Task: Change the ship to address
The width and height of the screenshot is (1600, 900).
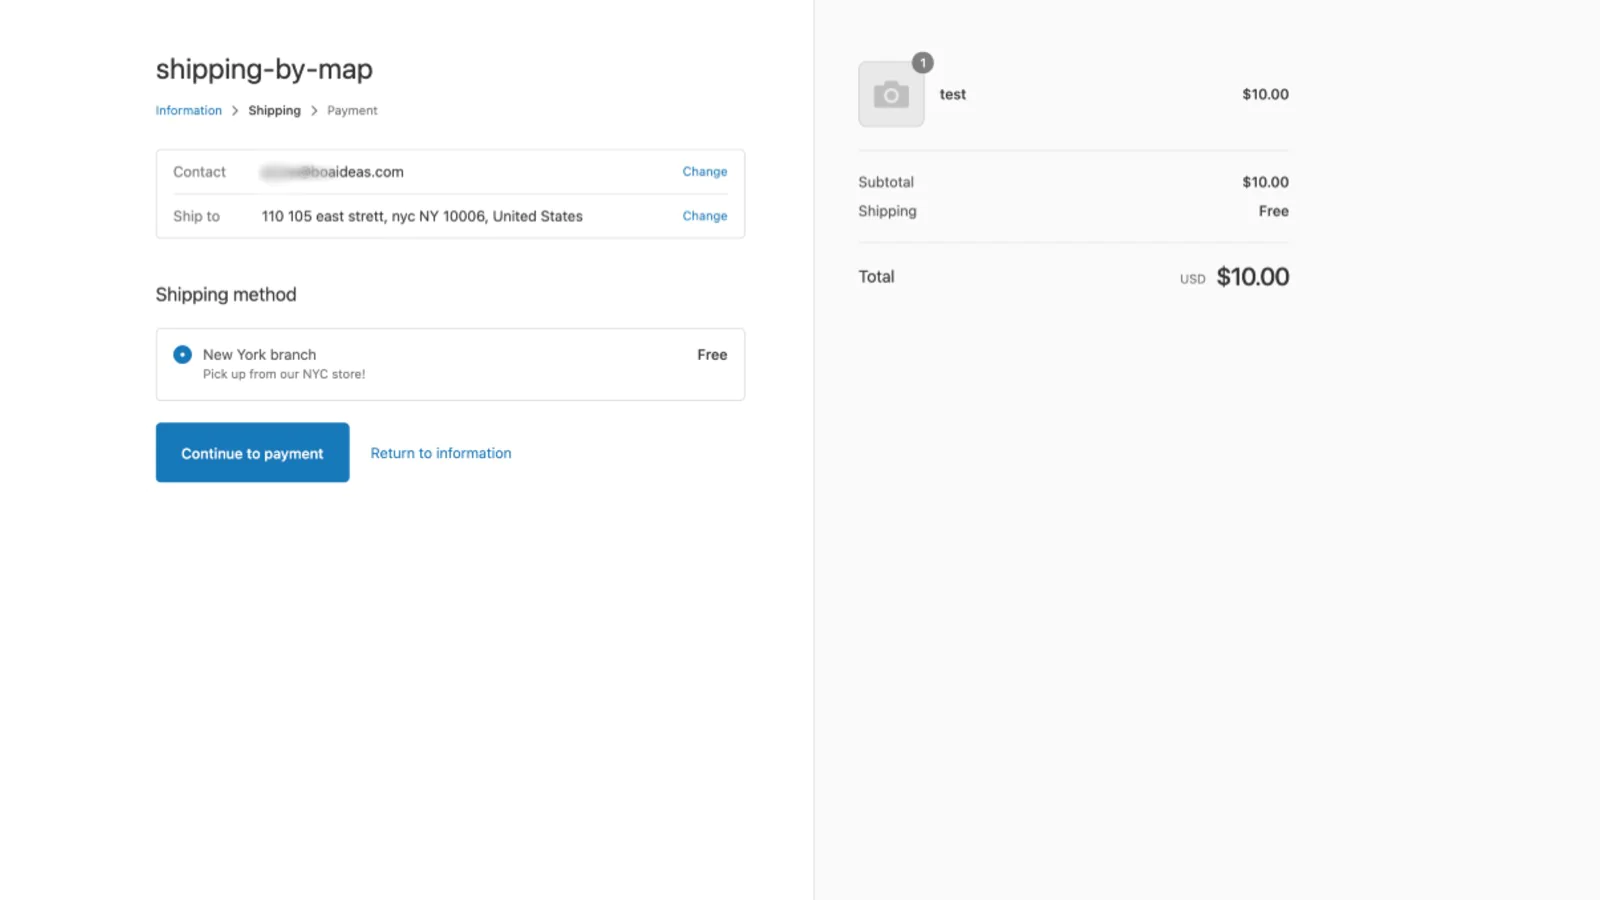Action: [704, 216]
